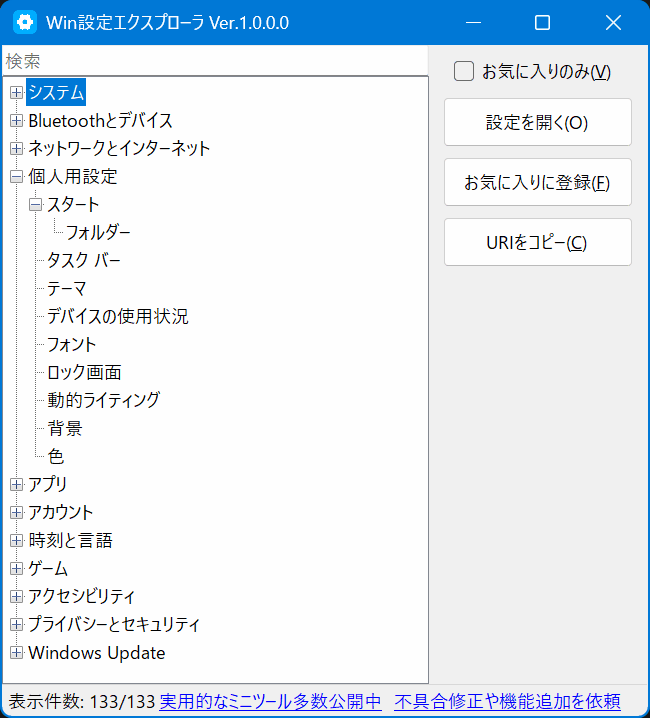Image resolution: width=650 pixels, height=718 pixels.
Task: Minimize the Win設定エクスプローラ window
Action: 473,22
